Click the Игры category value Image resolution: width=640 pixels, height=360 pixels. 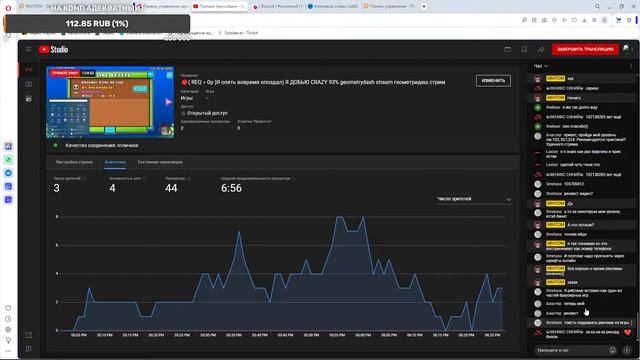tap(187, 98)
